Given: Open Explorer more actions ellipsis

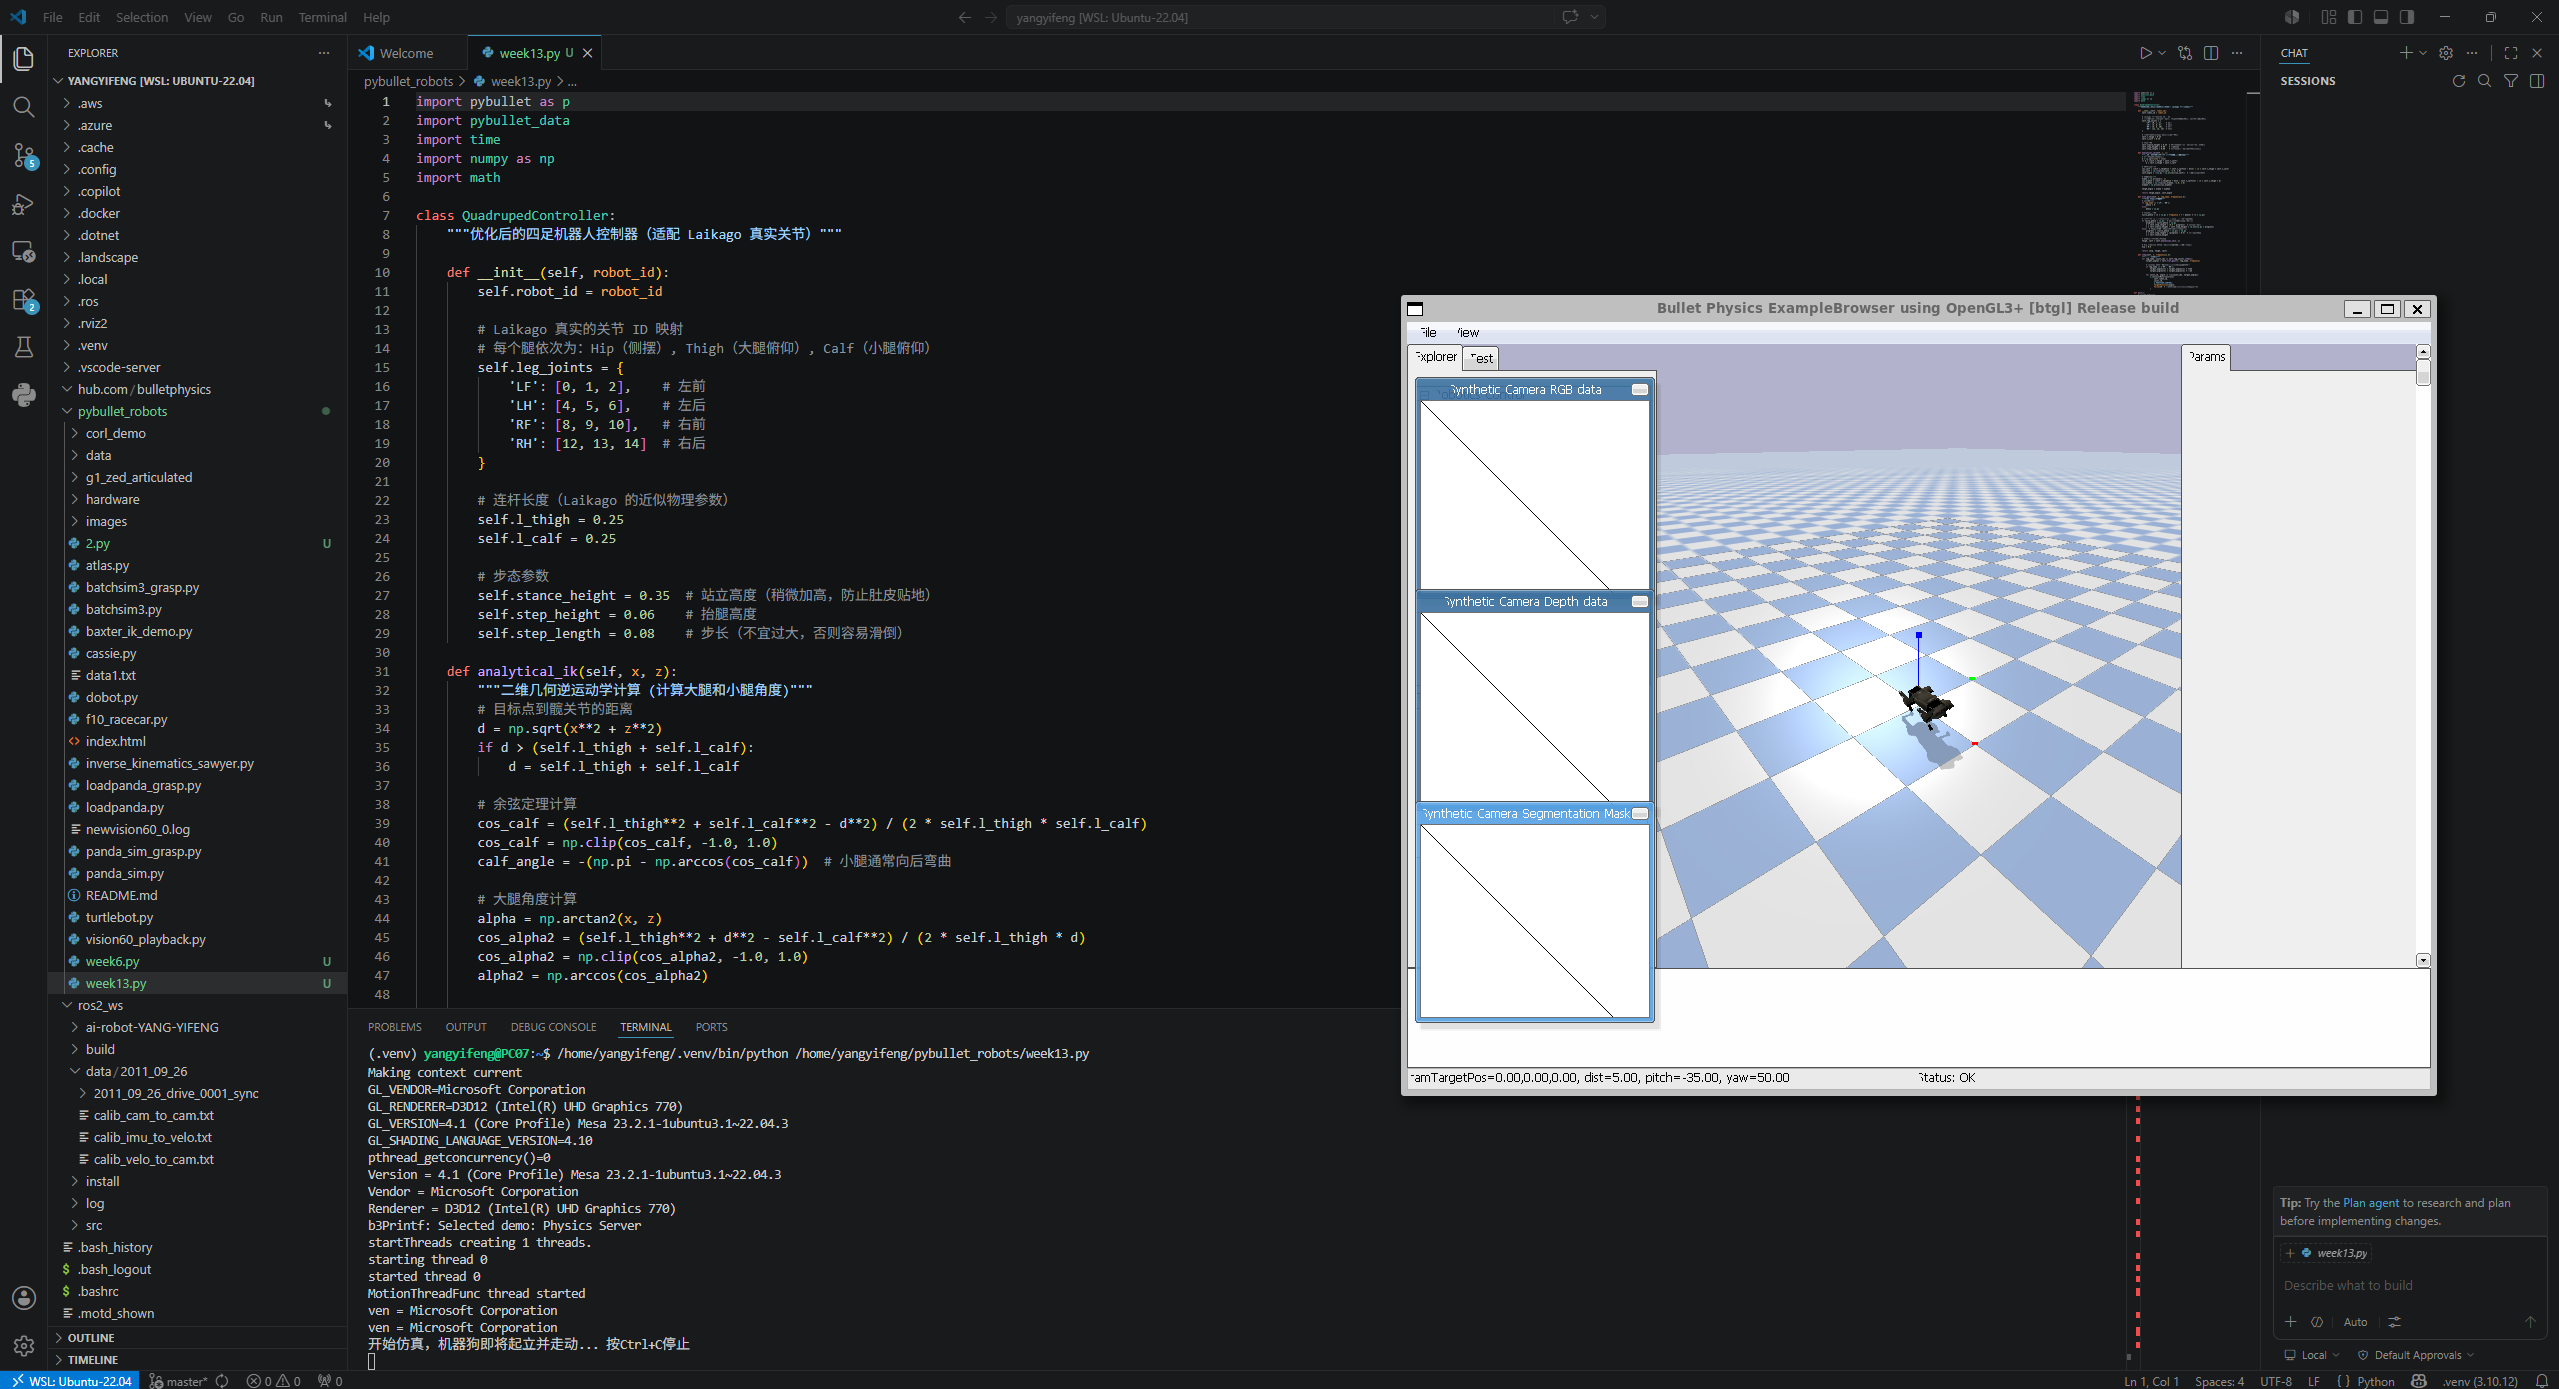Looking at the screenshot, I should [x=323, y=53].
